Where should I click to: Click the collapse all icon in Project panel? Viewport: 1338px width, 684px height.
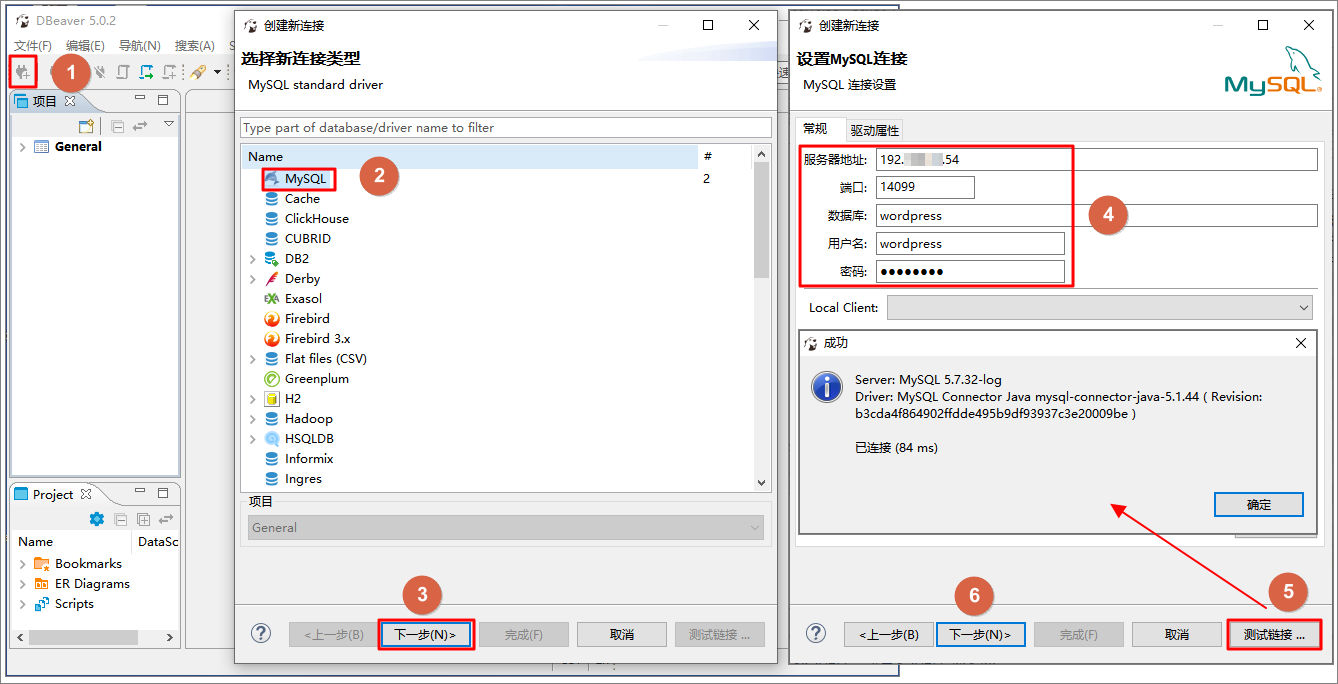[121, 519]
